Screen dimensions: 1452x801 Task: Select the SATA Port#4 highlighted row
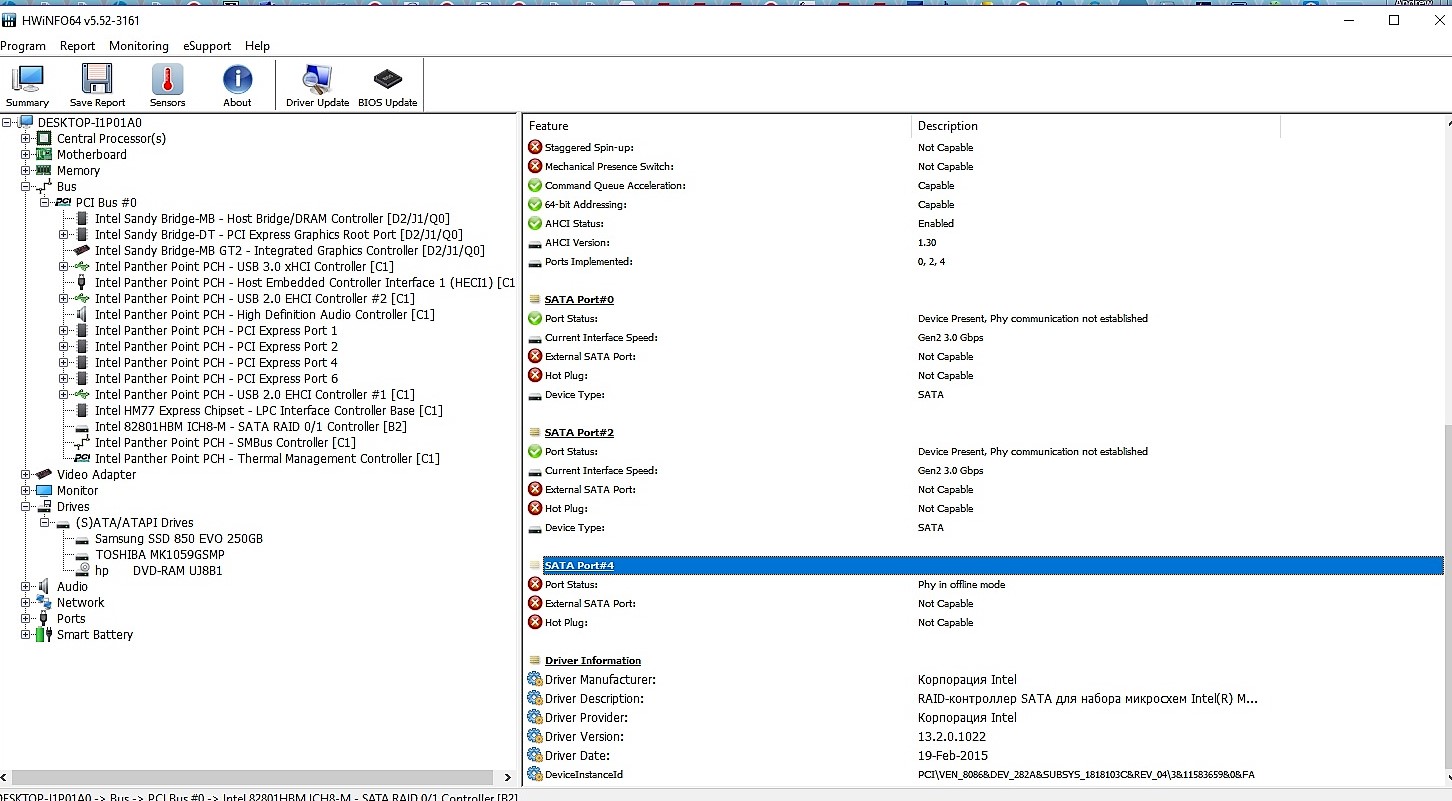coord(993,565)
